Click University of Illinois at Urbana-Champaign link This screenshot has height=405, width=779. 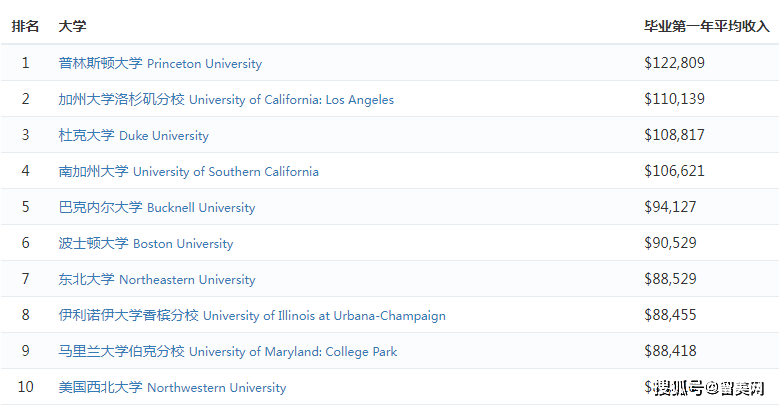252,316
